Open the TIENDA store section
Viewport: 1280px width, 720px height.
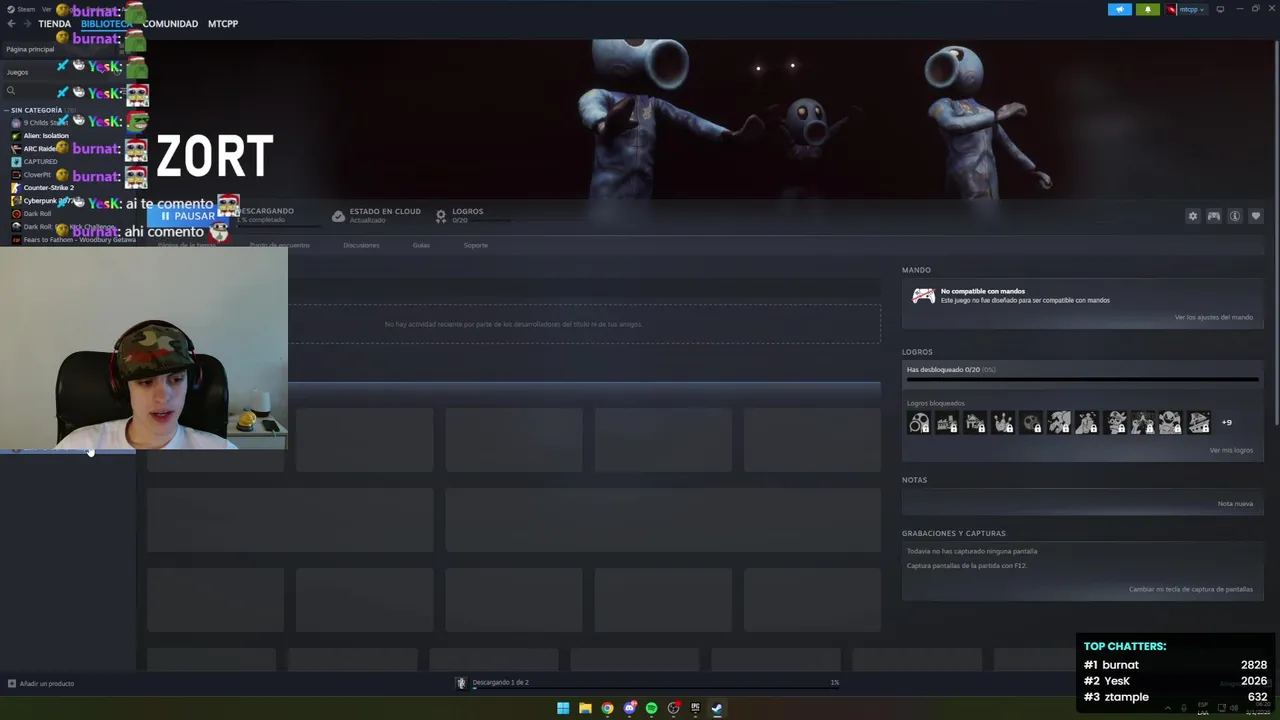point(54,24)
